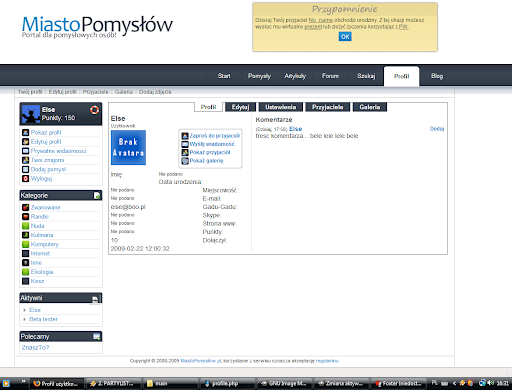The height and width of the screenshot is (390, 512).
Task: Open the Dodaj zdjęcie submenu link
Action: pyautogui.click(x=155, y=92)
